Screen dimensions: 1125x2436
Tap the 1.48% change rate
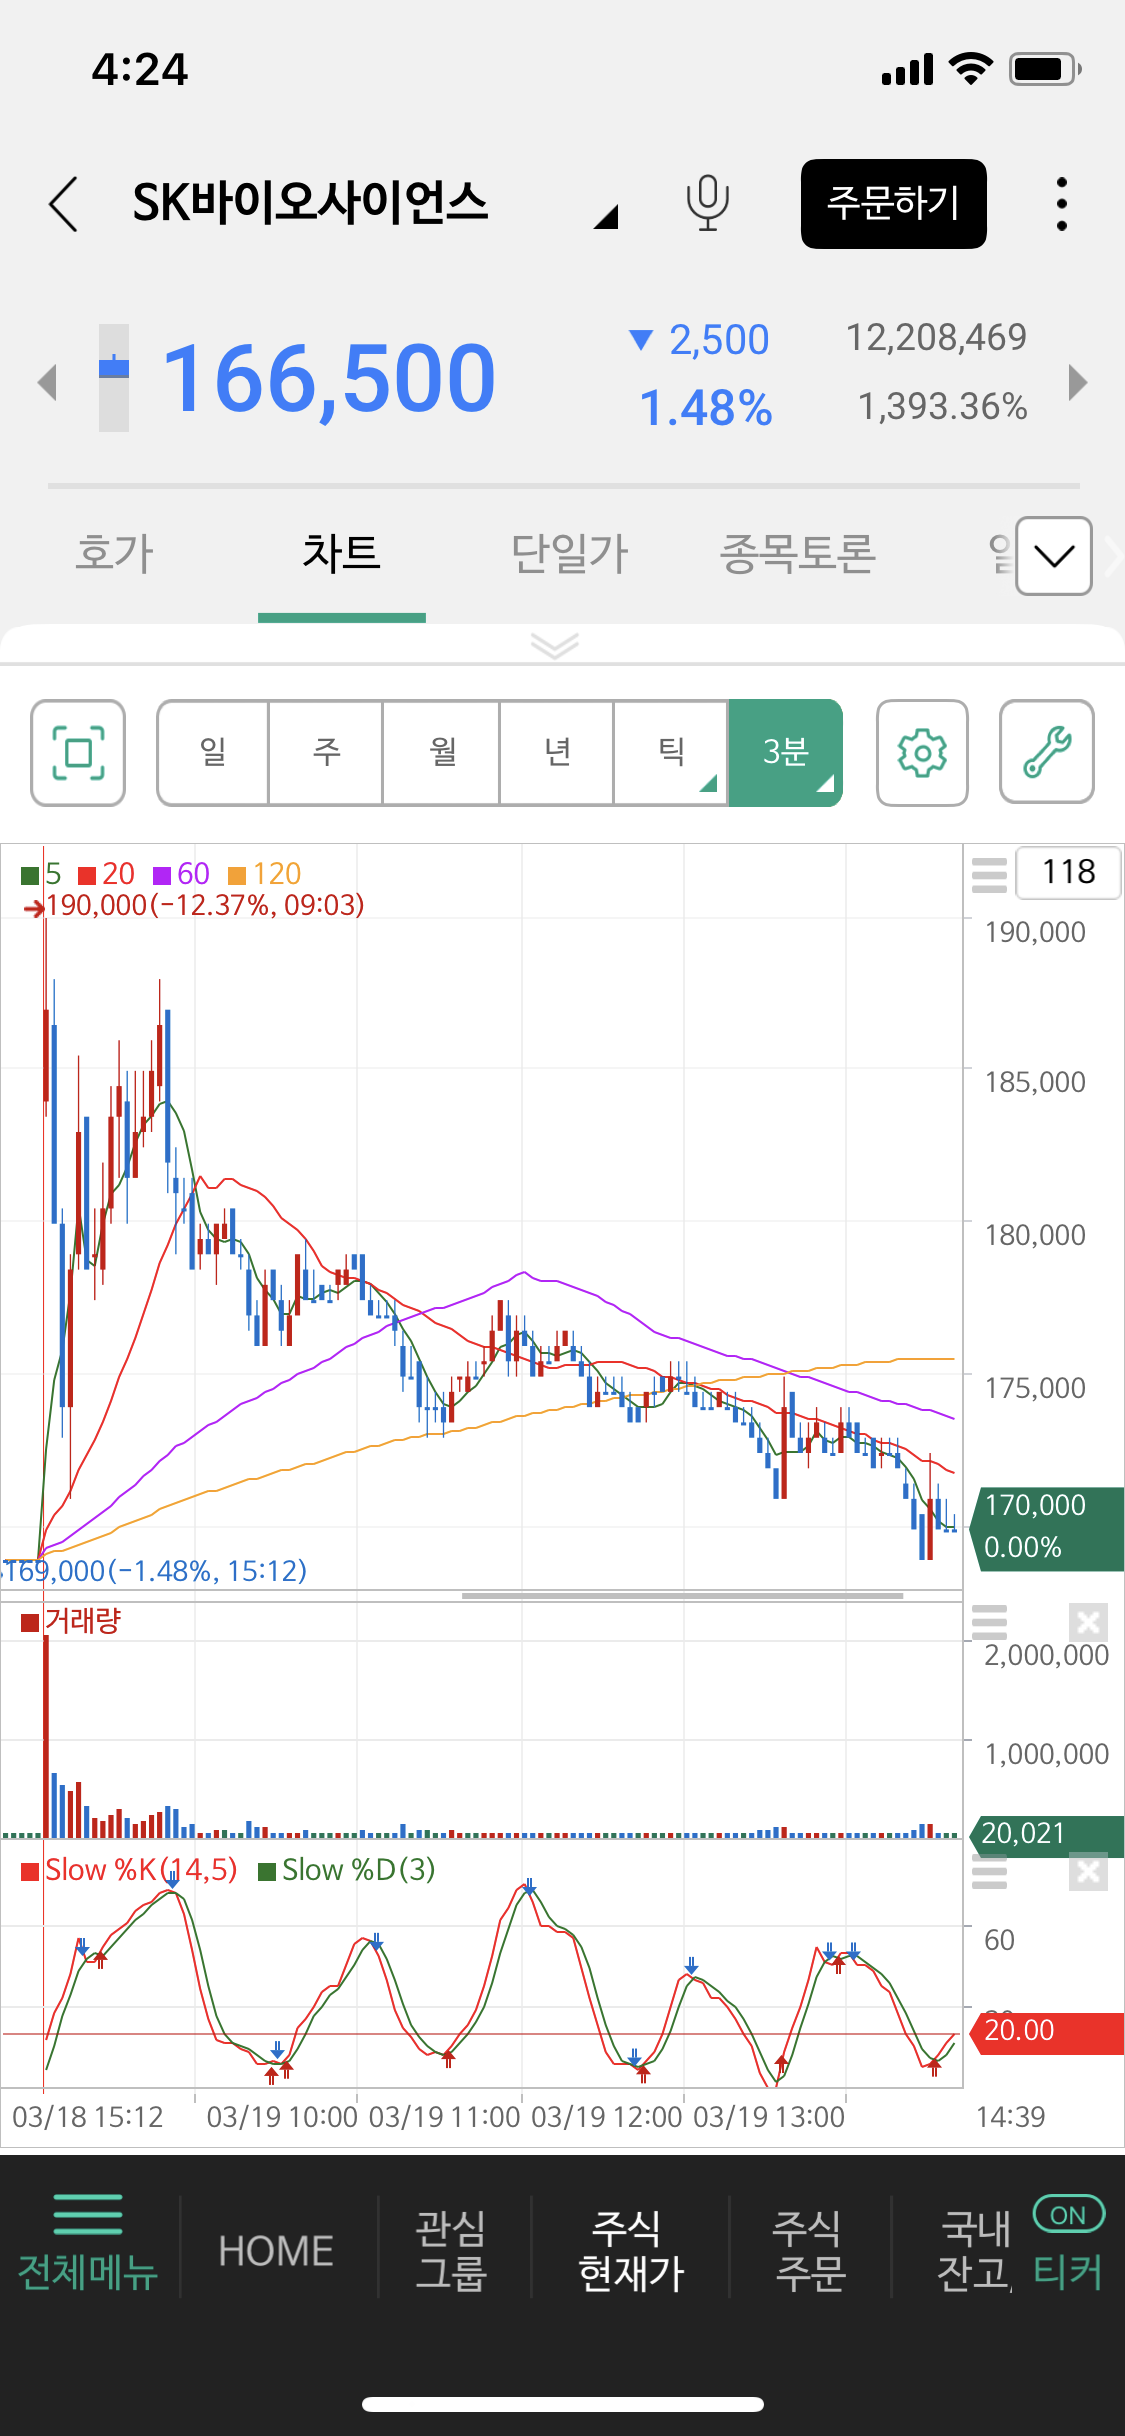pos(705,408)
